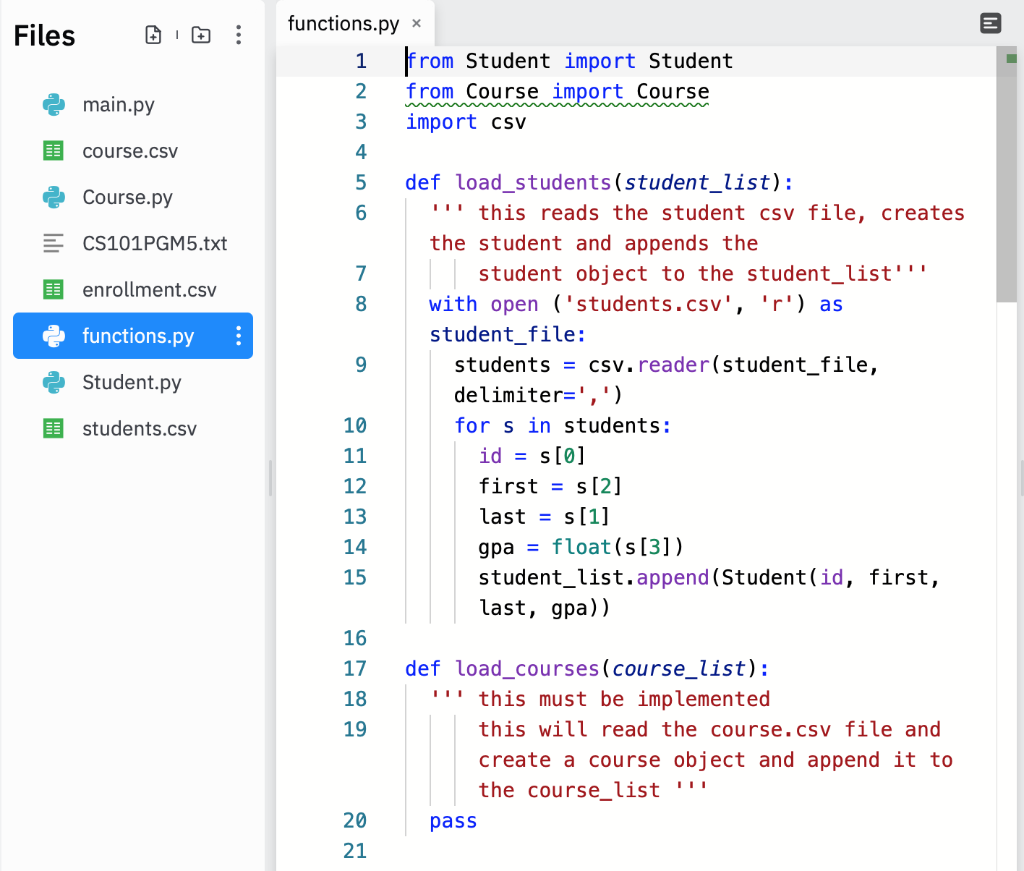Click the Python icon beside Course.py
1024x871 pixels.
51,197
